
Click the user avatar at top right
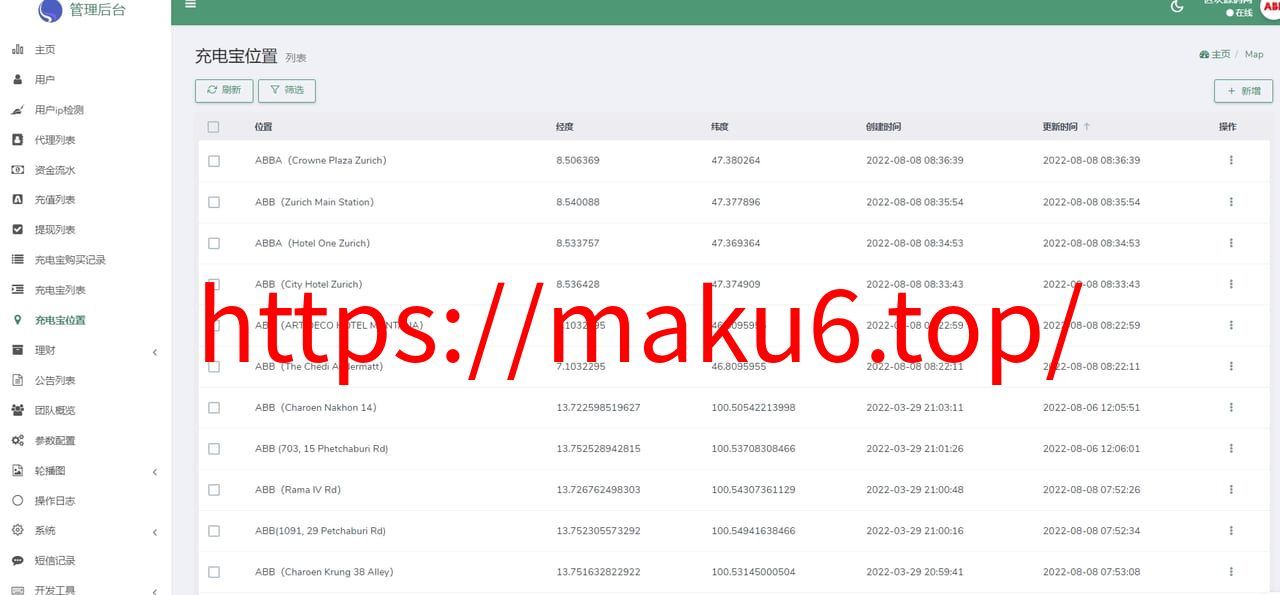coord(1270,7)
